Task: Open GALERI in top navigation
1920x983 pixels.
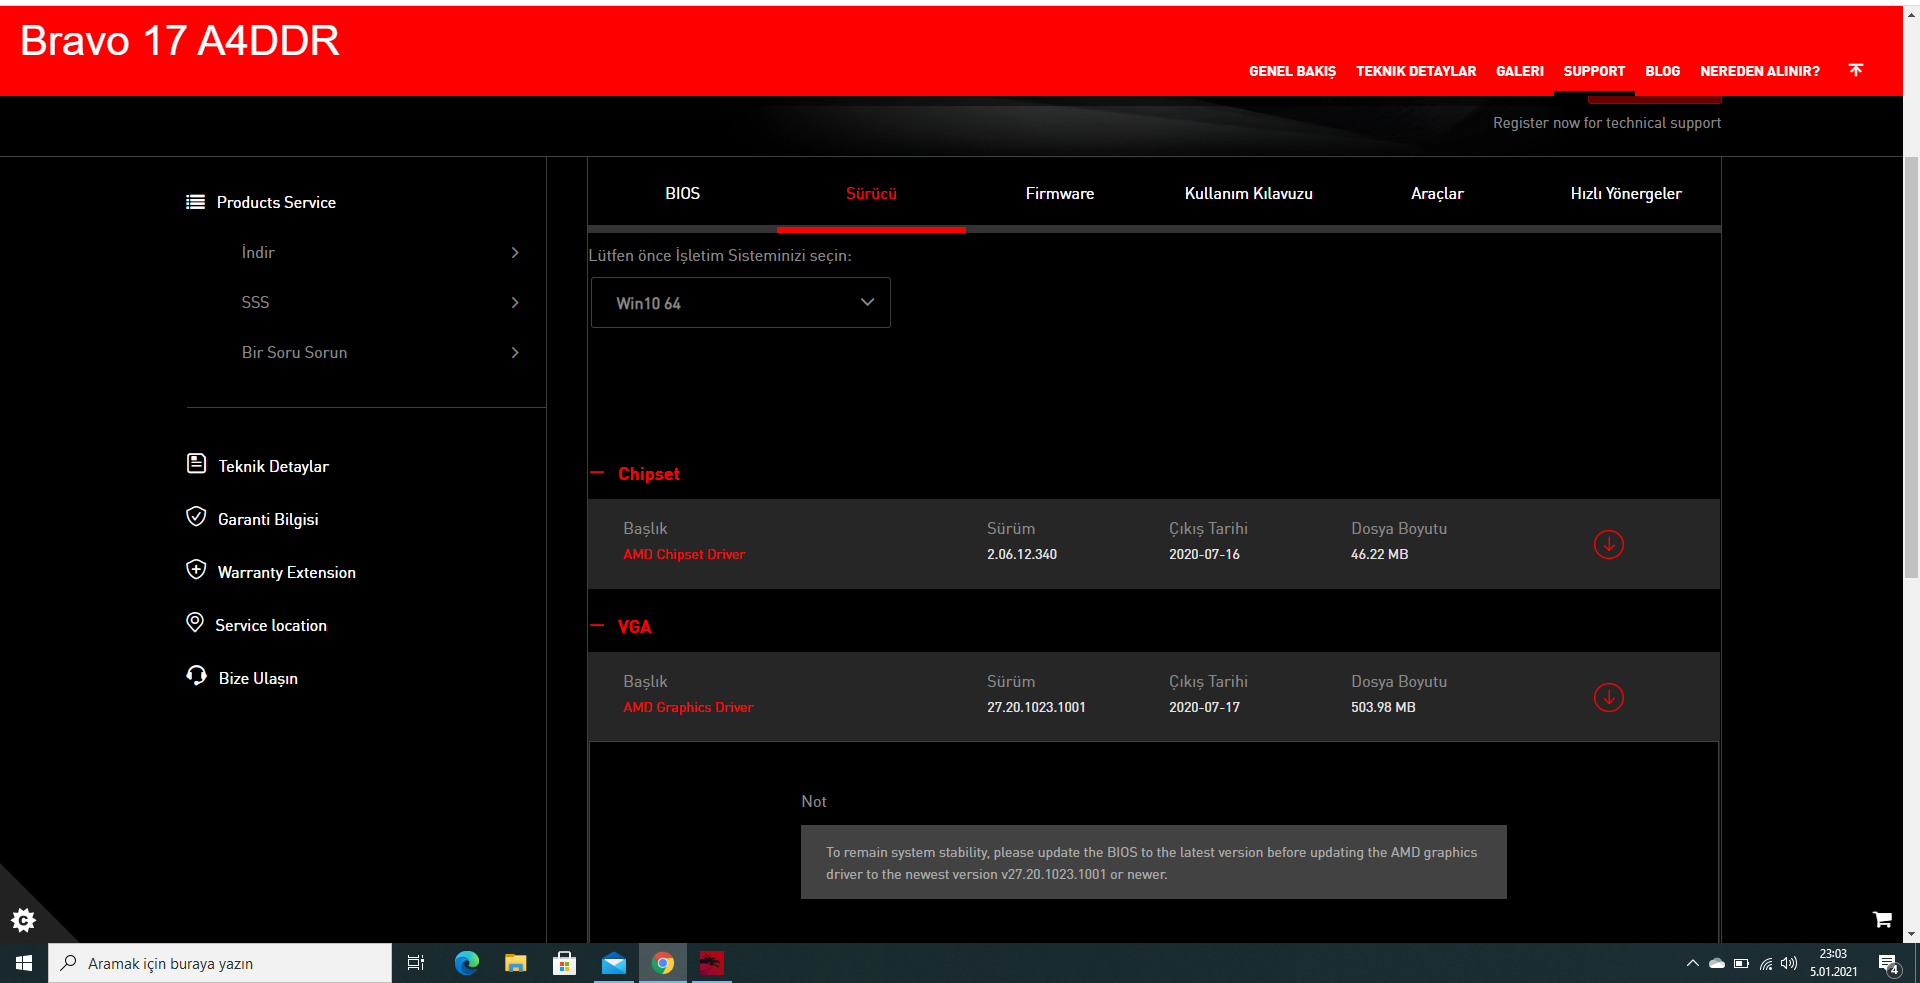Action: 1520,71
